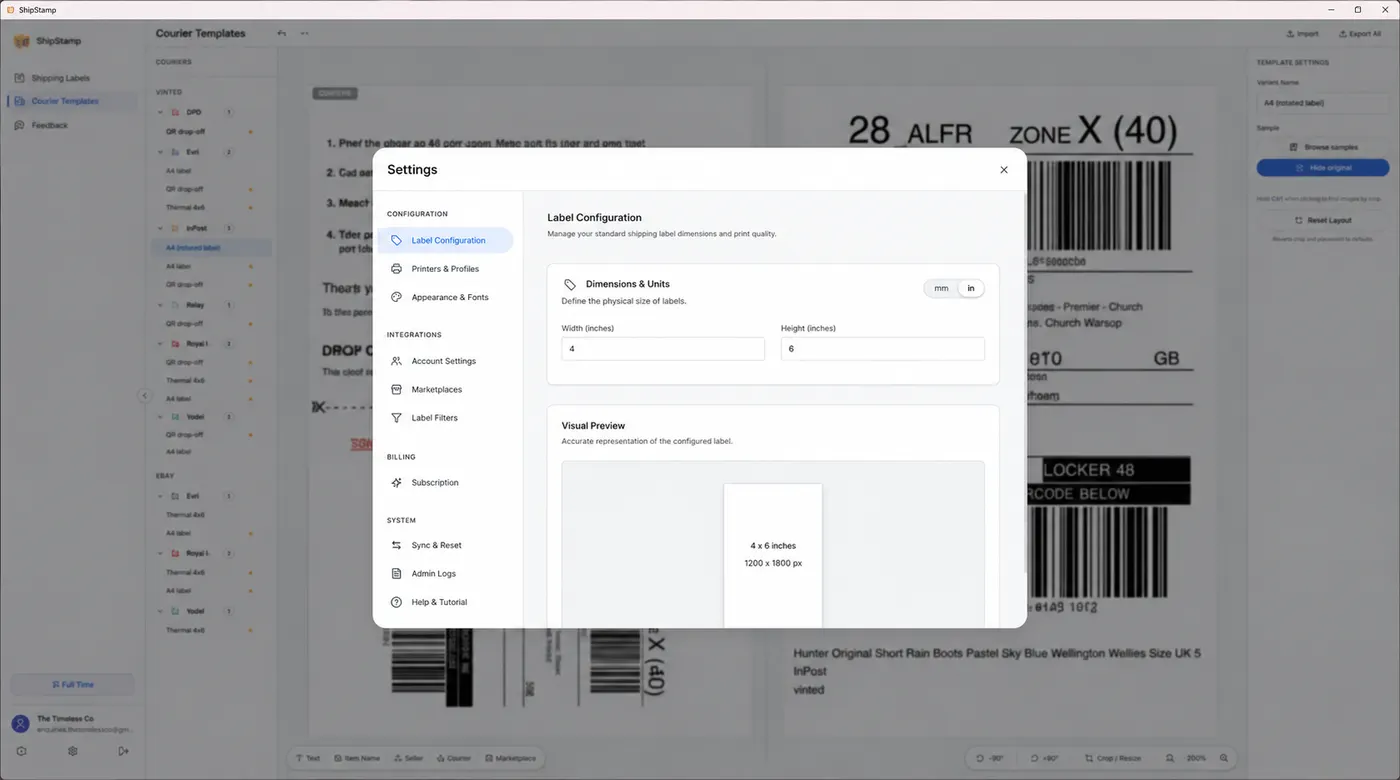Rotate the label by +90°

[x=1045, y=758]
